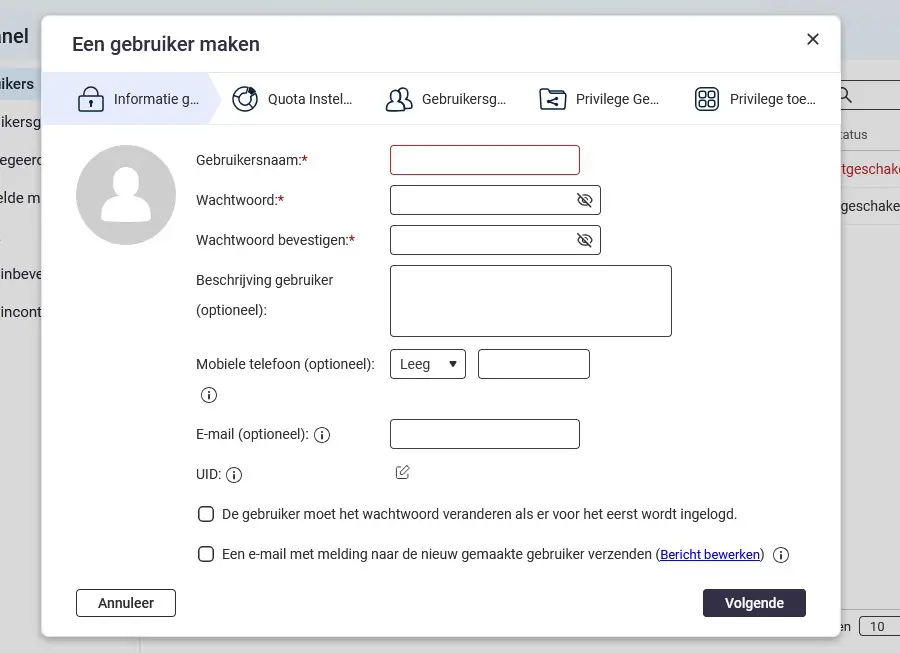
Task: Click the avatar placeholder to set a profile picture
Action: click(126, 195)
